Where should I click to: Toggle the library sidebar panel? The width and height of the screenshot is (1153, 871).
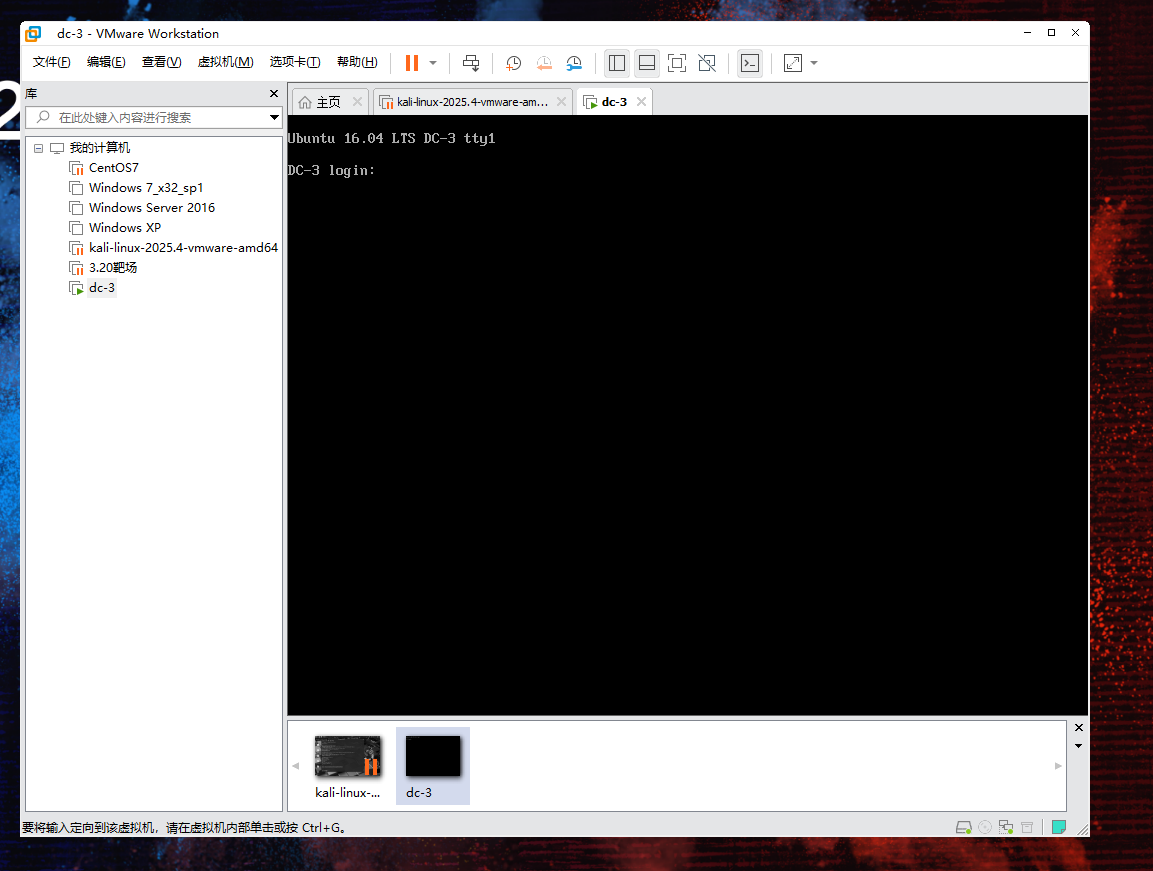tap(617, 63)
